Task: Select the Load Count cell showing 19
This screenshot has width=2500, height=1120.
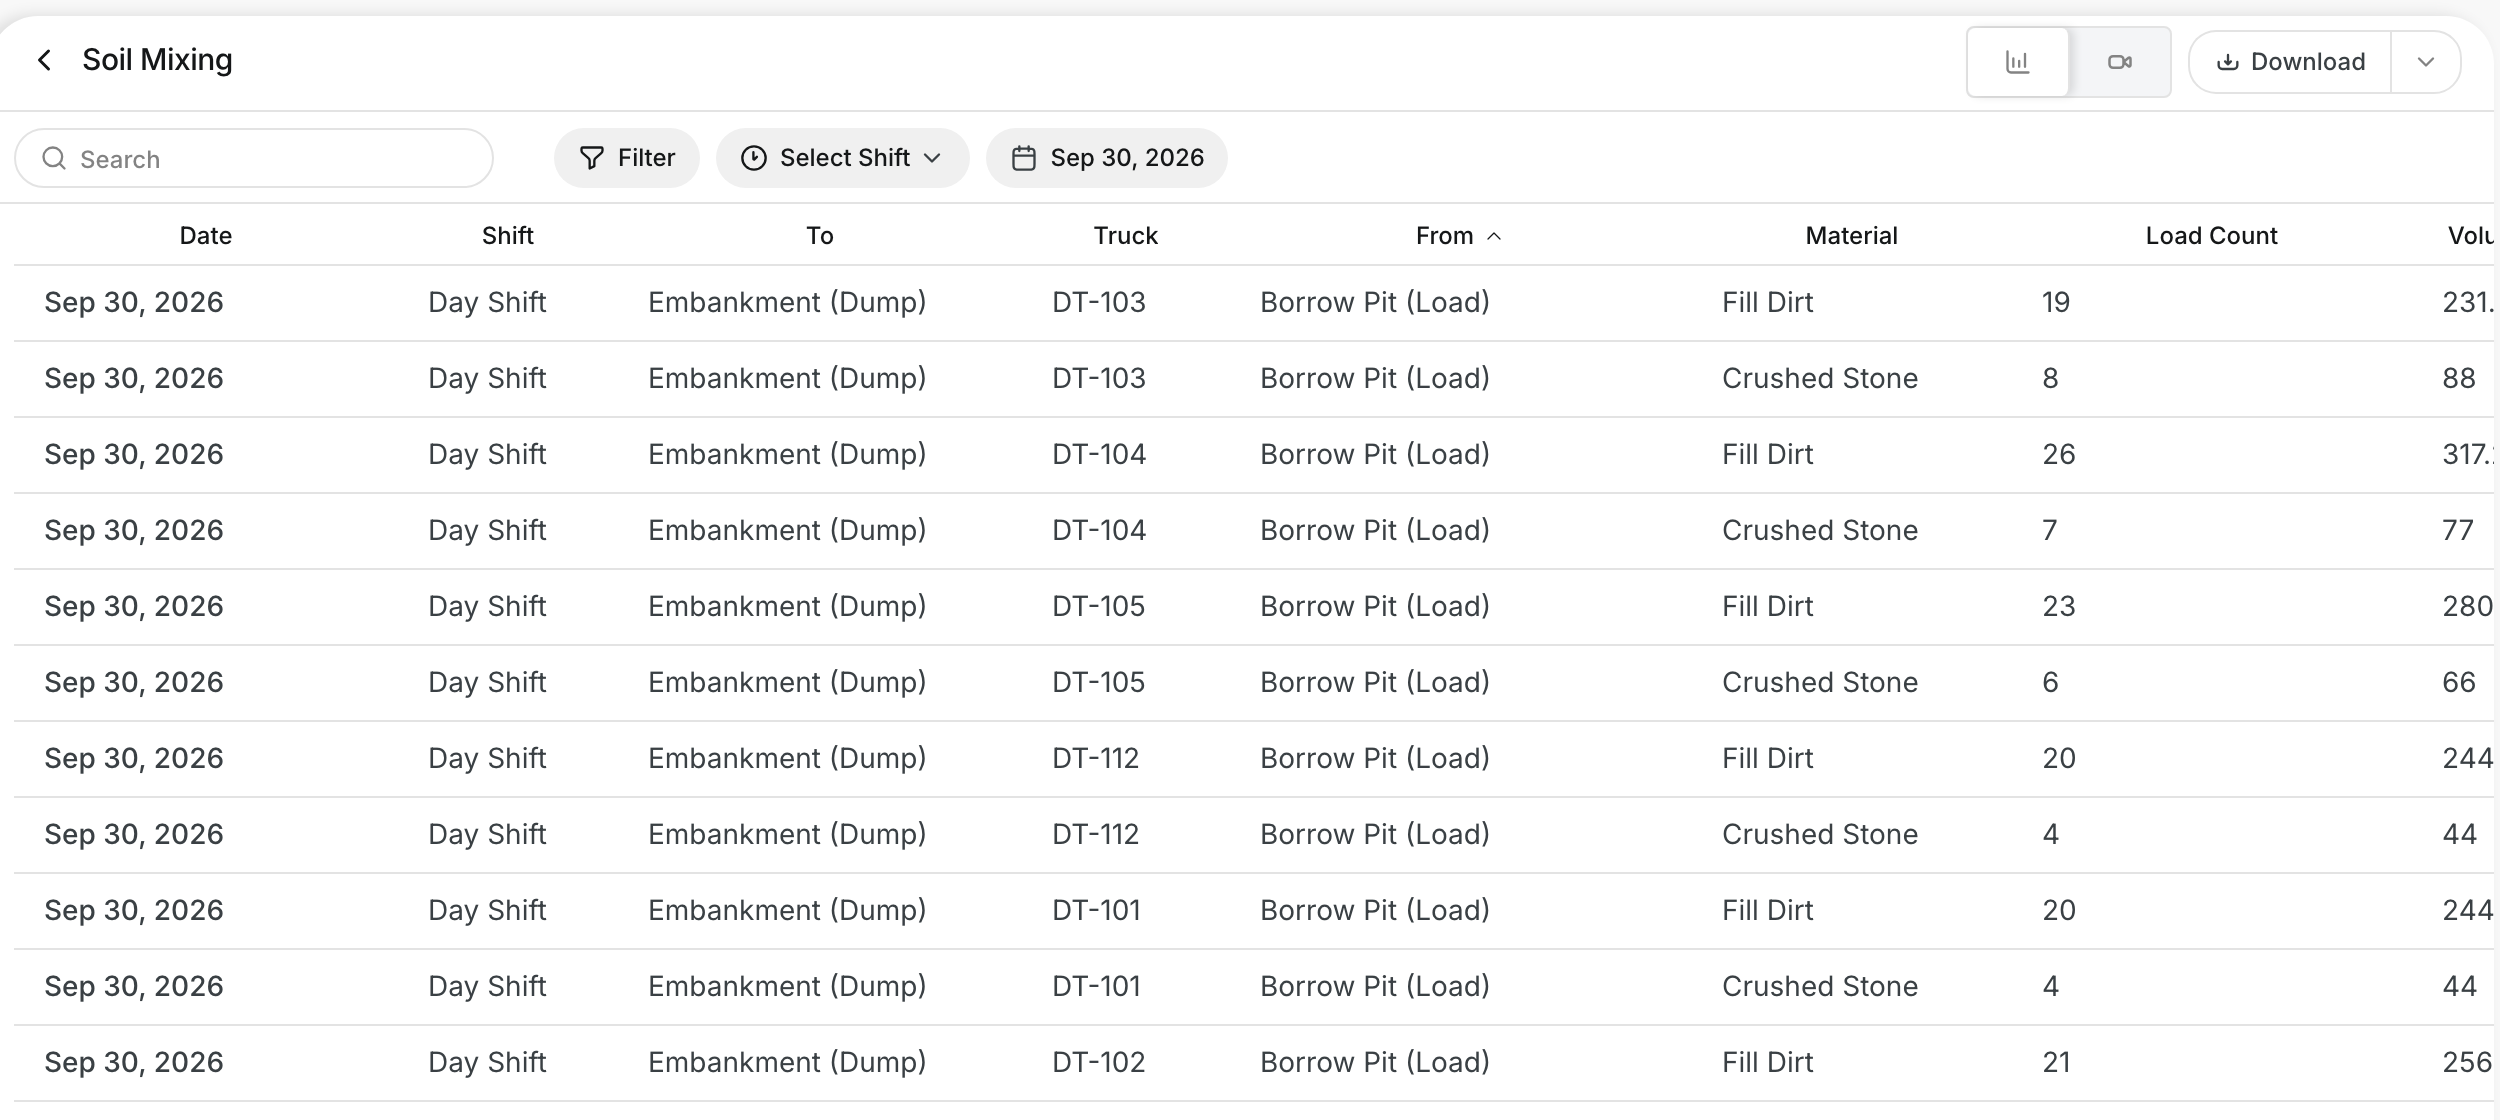Action: point(2056,302)
